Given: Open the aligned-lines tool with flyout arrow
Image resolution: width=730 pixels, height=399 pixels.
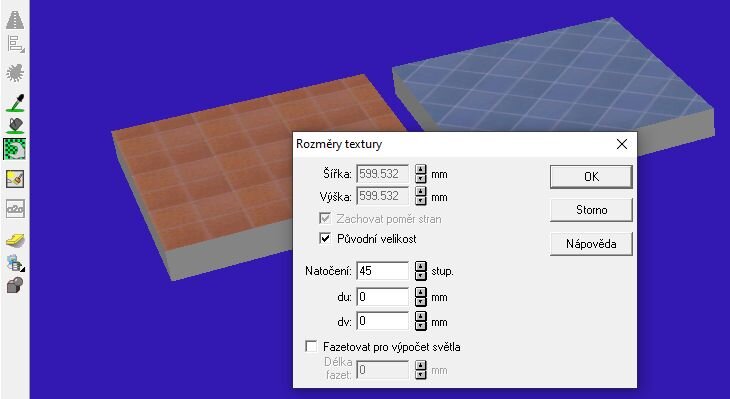Looking at the screenshot, I should (15, 44).
